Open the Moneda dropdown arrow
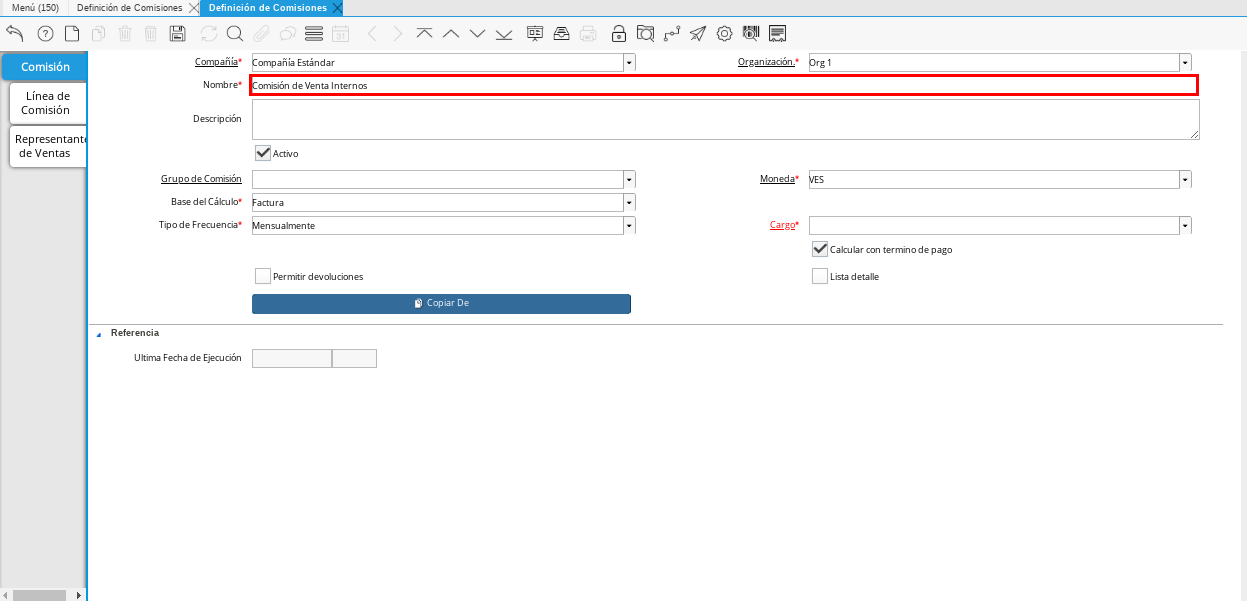The width and height of the screenshot is (1247, 601). pos(1185,179)
